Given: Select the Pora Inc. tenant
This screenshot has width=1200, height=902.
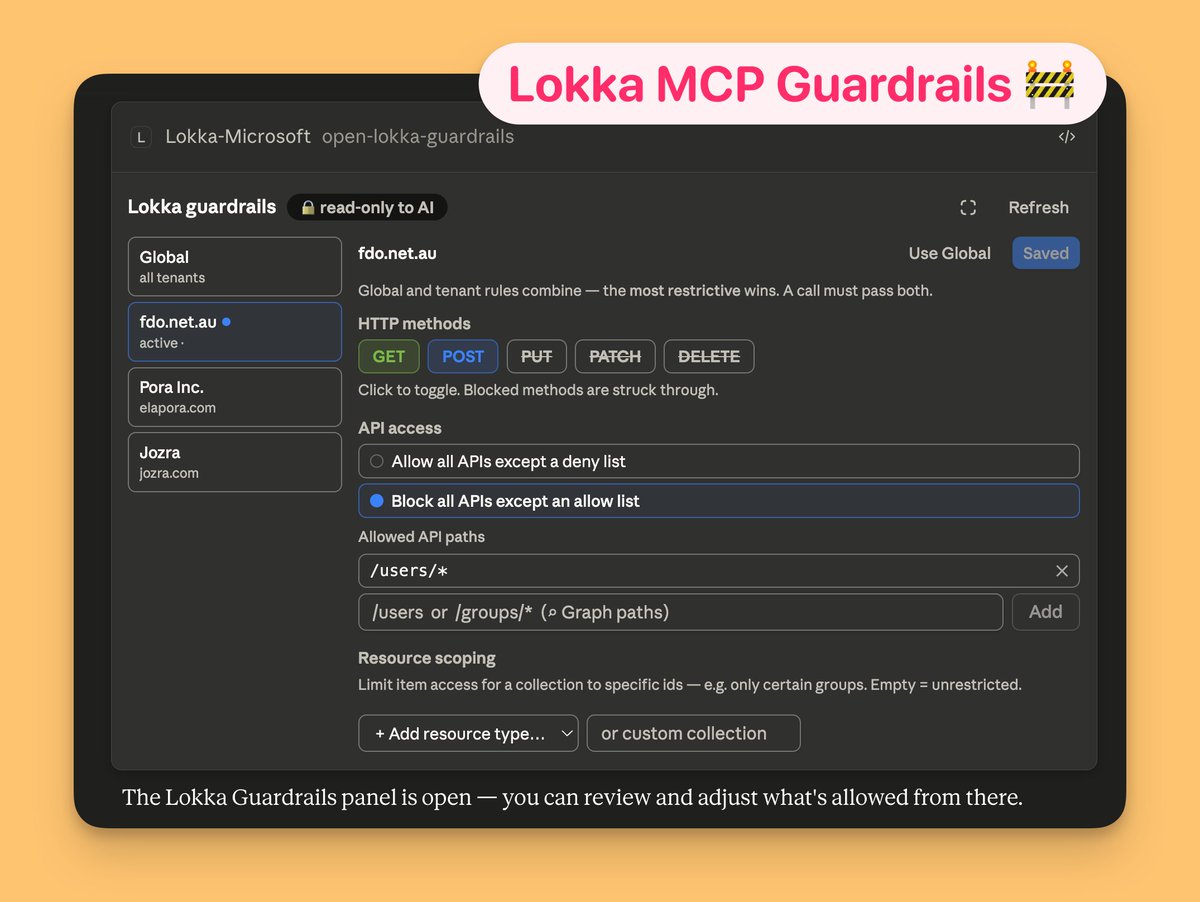Looking at the screenshot, I should point(235,397).
